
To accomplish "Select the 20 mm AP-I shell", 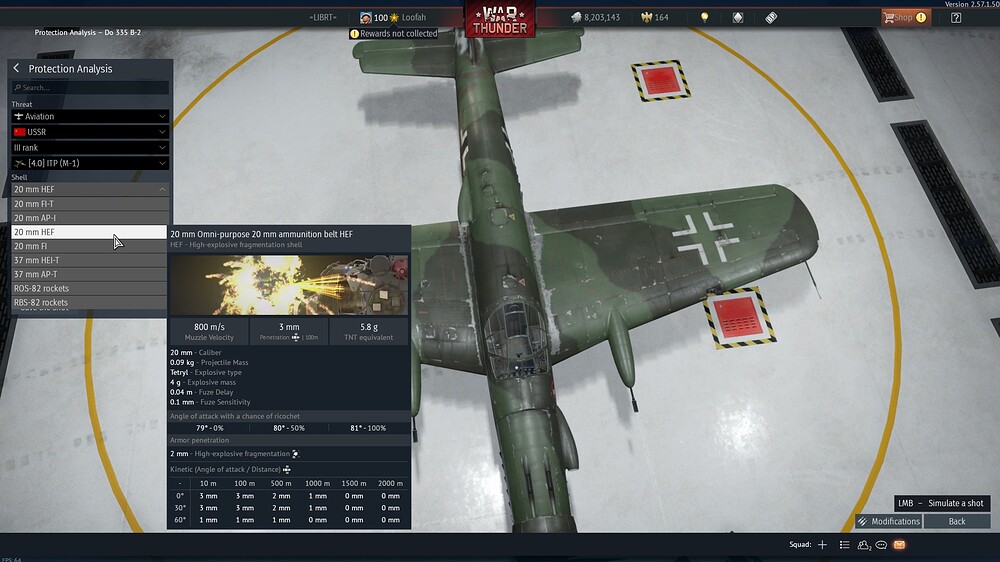I will point(90,218).
